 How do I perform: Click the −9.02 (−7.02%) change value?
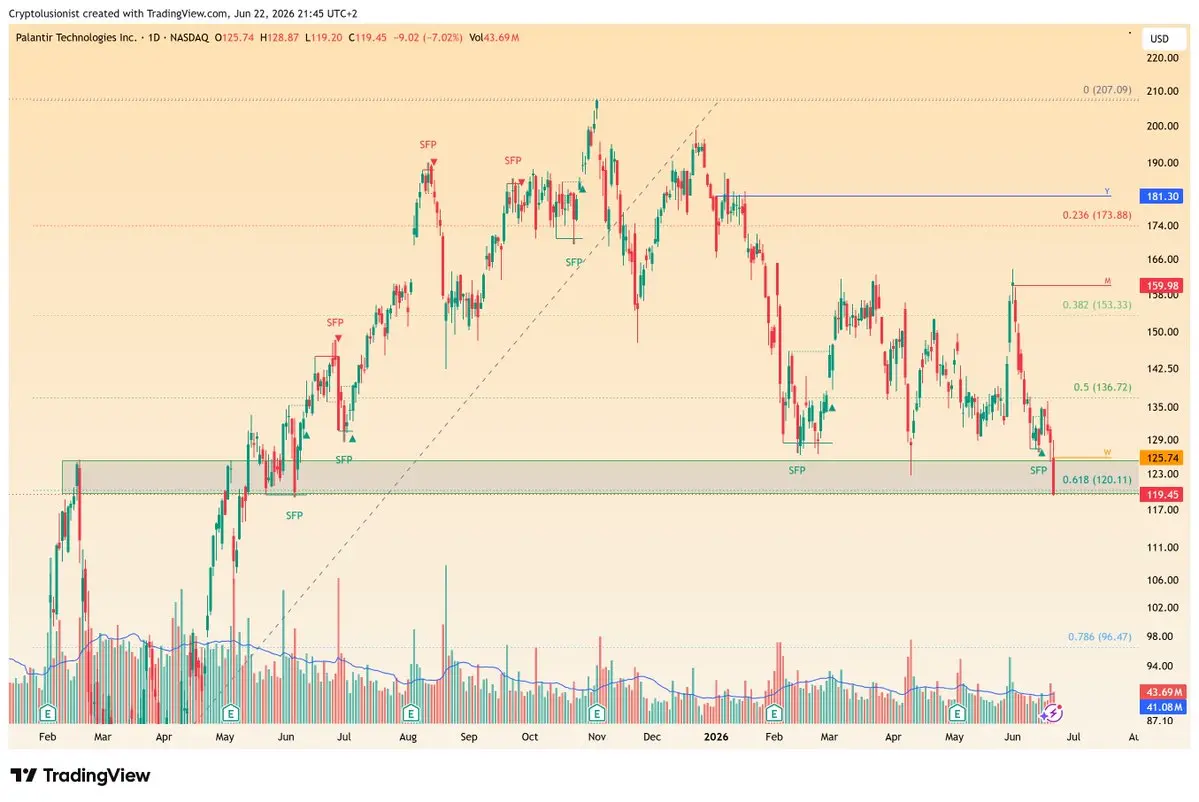(428, 37)
